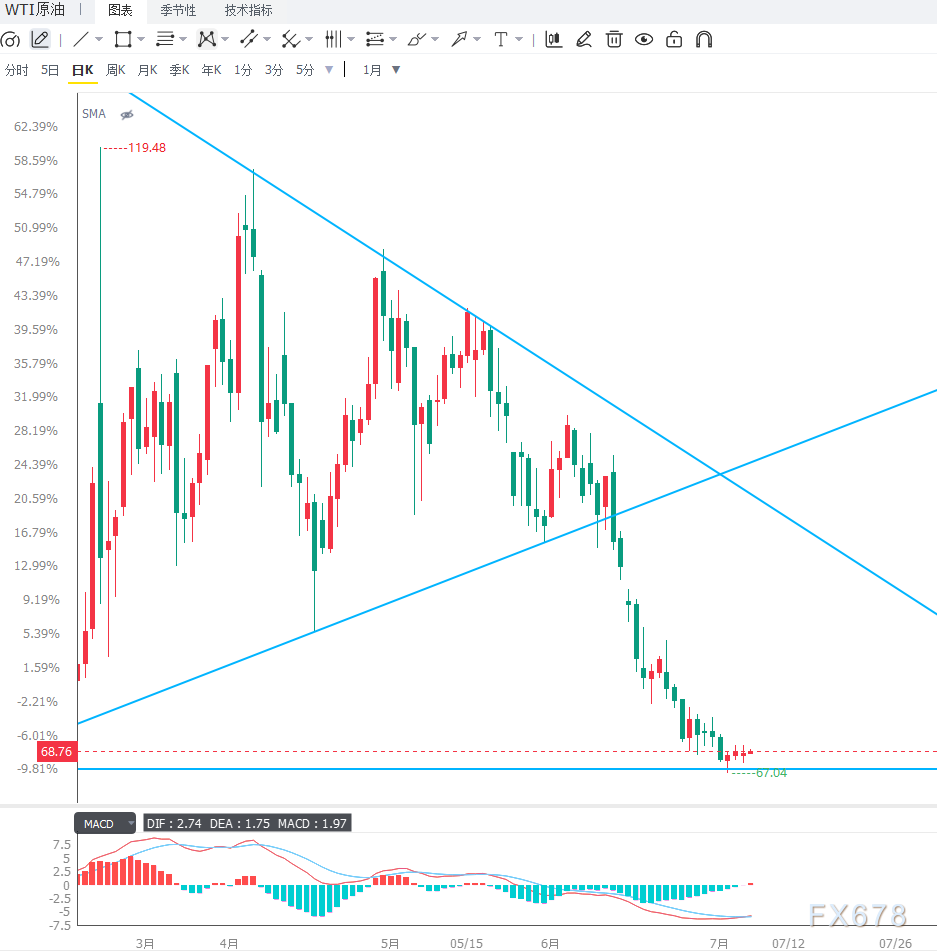Click the trash icon to delete drawings

pos(614,39)
